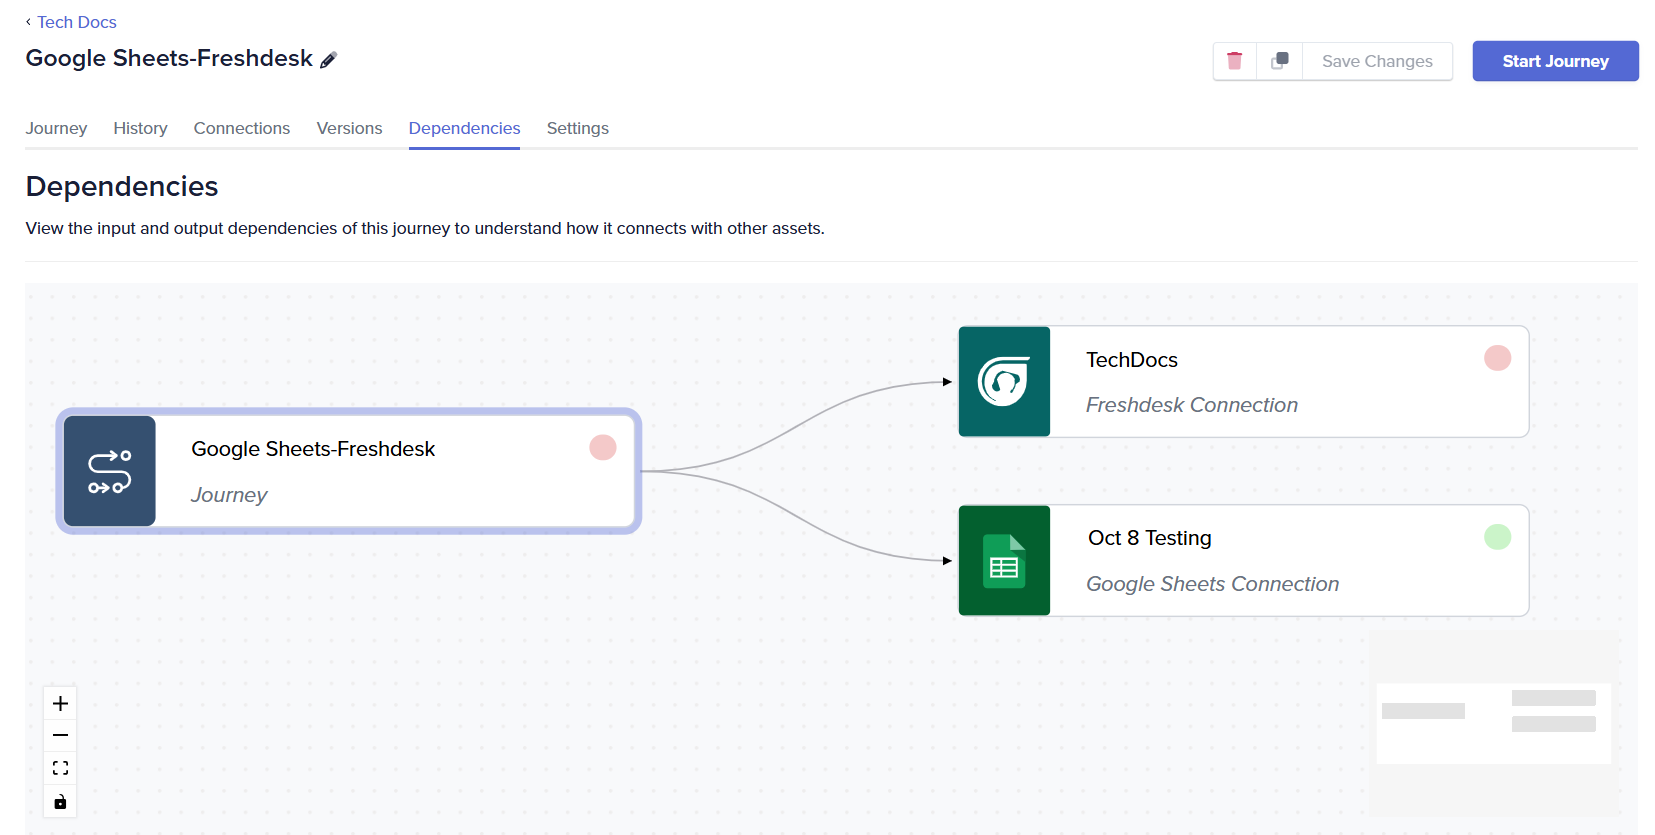This screenshot has height=835, width=1655.
Task: Click the Start Journey button
Action: 1555,61
